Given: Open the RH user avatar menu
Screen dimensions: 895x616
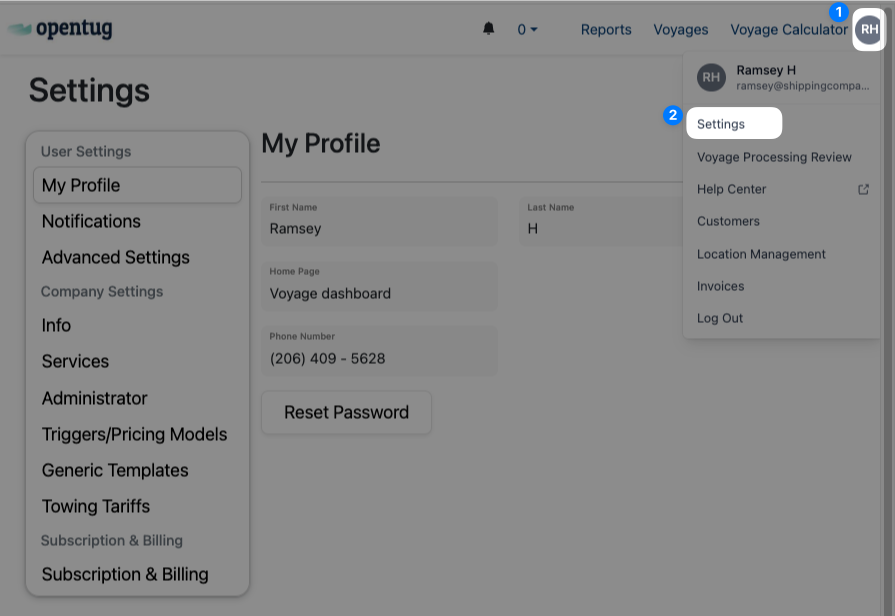Looking at the screenshot, I should pyautogui.click(x=869, y=30).
